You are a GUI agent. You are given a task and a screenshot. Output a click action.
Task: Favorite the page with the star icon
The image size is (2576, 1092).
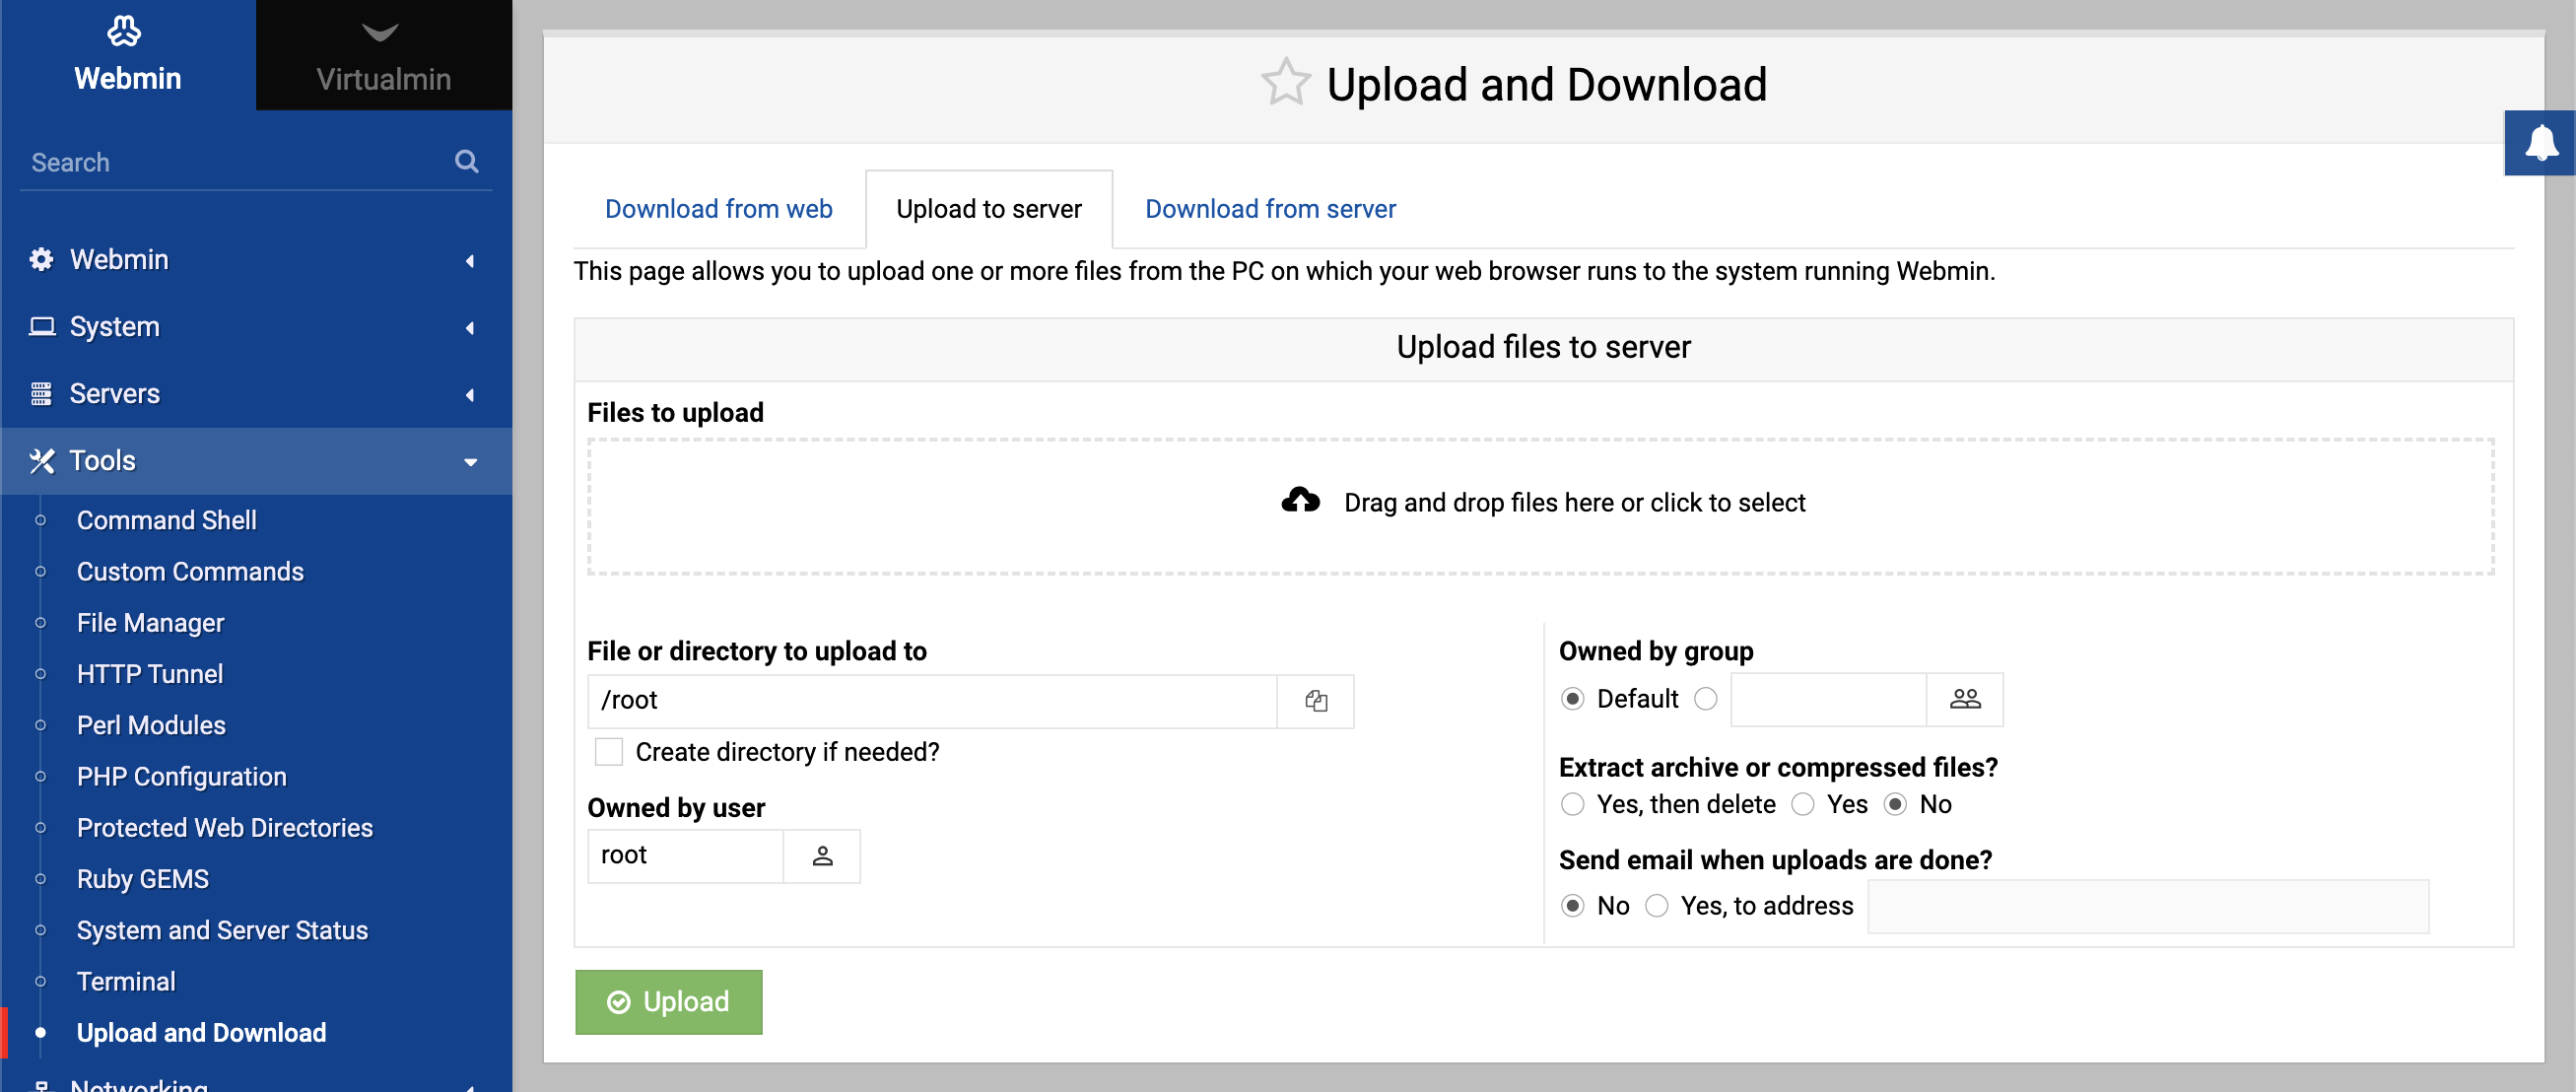[1285, 83]
